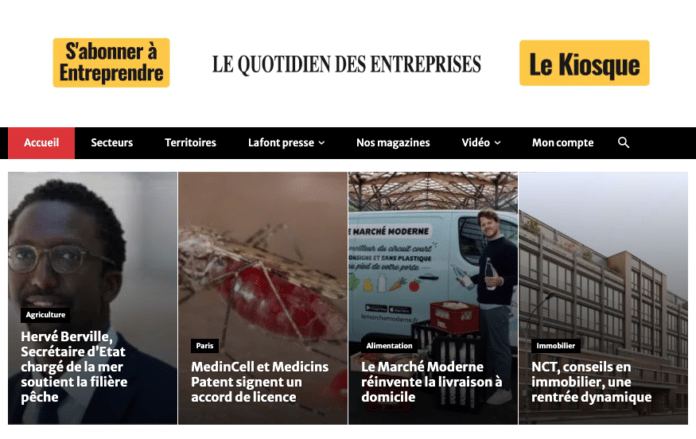Open the Le Kiosque button

[584, 63]
